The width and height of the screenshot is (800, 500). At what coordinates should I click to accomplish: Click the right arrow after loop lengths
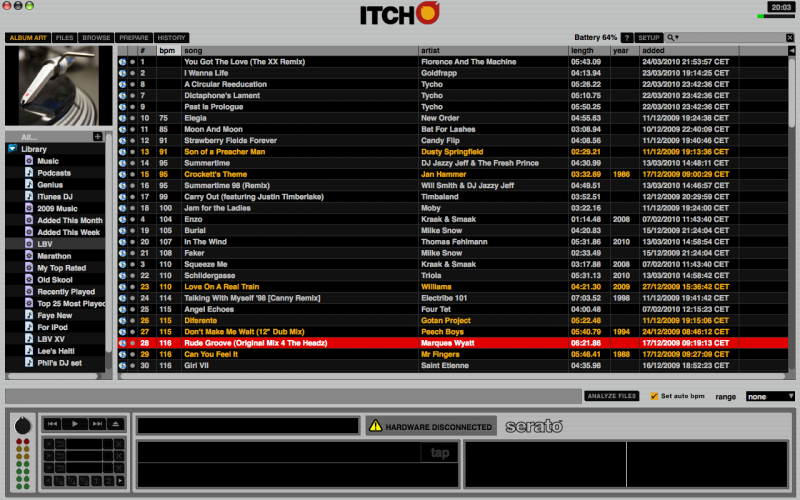pos(120,481)
